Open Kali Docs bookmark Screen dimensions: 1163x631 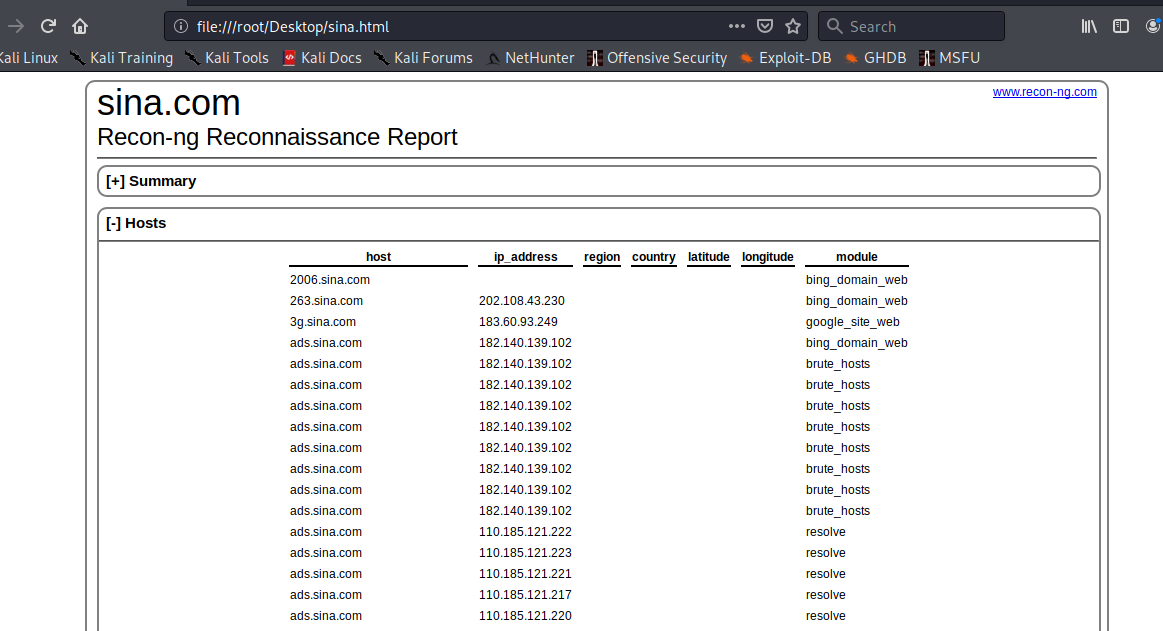(323, 58)
